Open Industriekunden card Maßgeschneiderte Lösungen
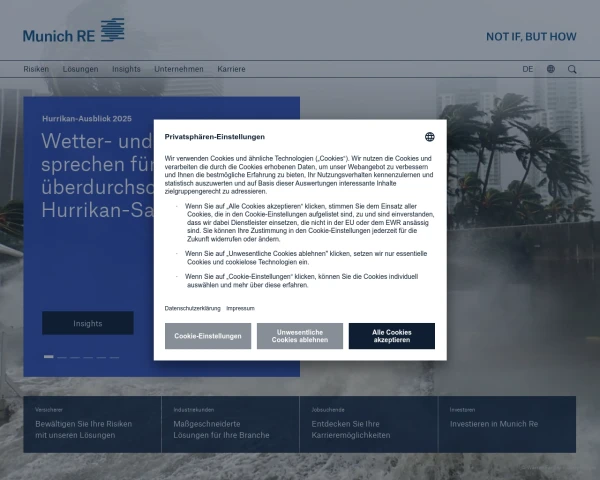Screen dimensions: 600x480 pyautogui.click(x=230, y=424)
